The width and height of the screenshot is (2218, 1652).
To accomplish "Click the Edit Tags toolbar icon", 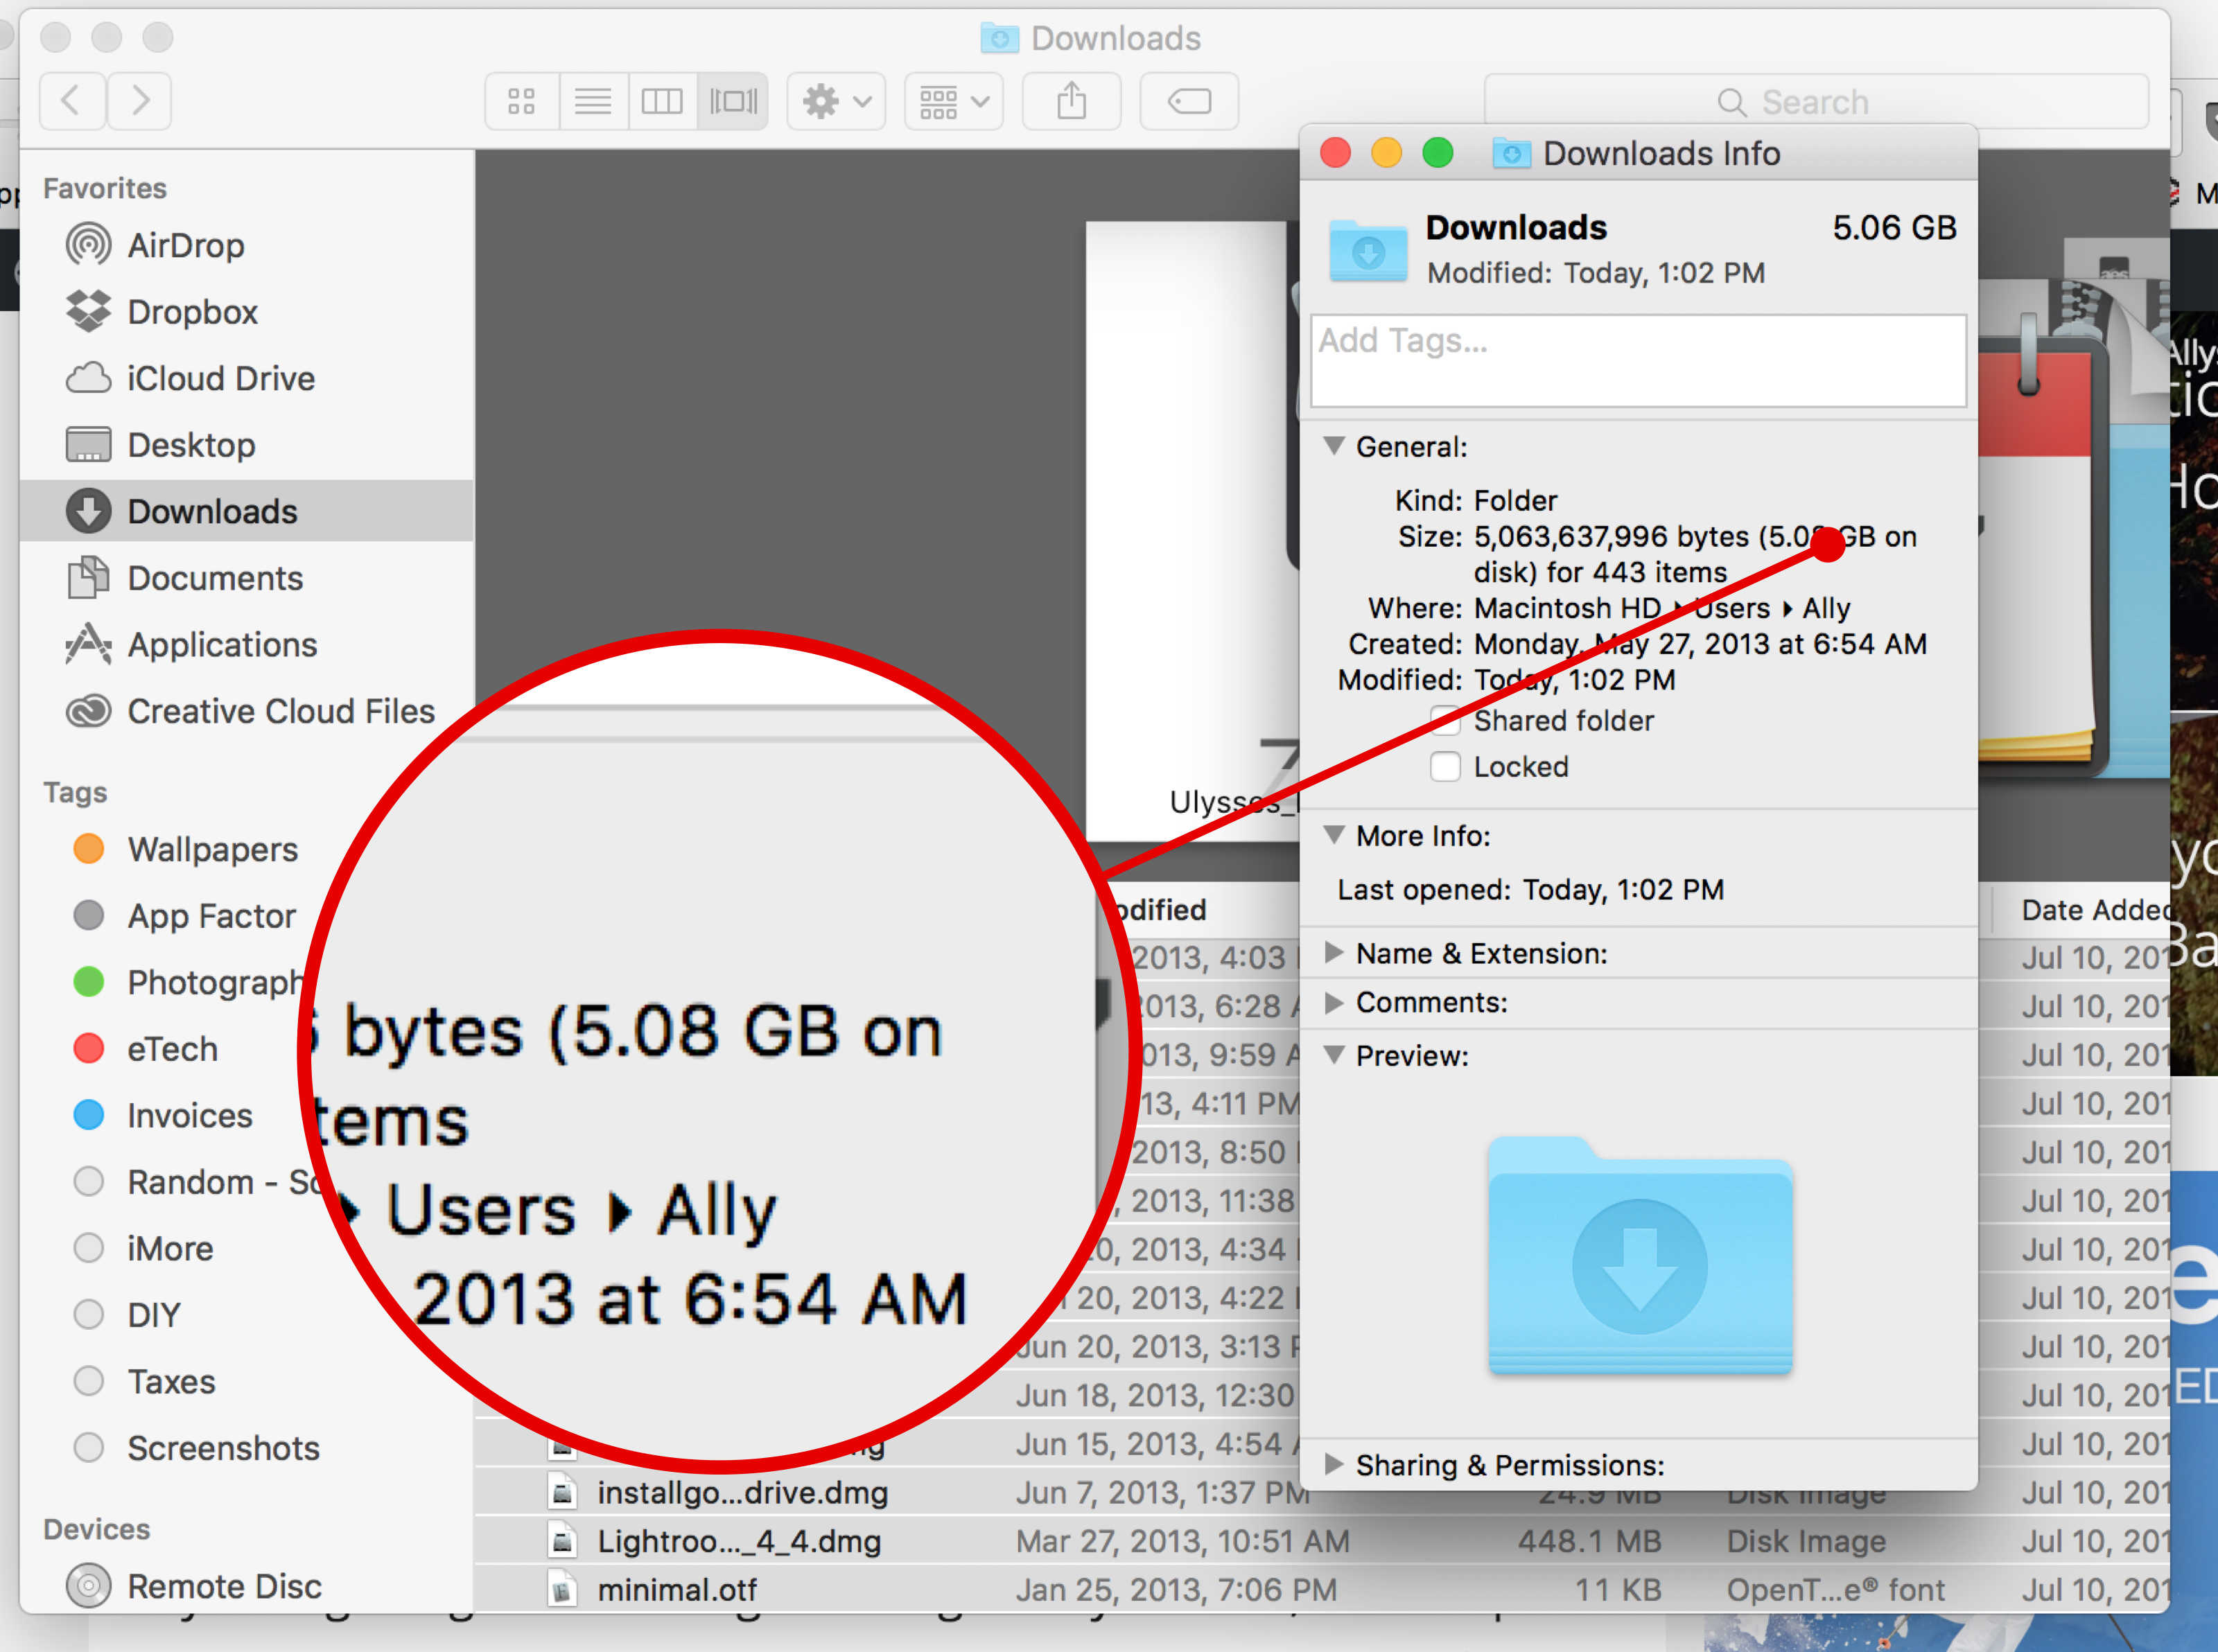I will 1189,101.
